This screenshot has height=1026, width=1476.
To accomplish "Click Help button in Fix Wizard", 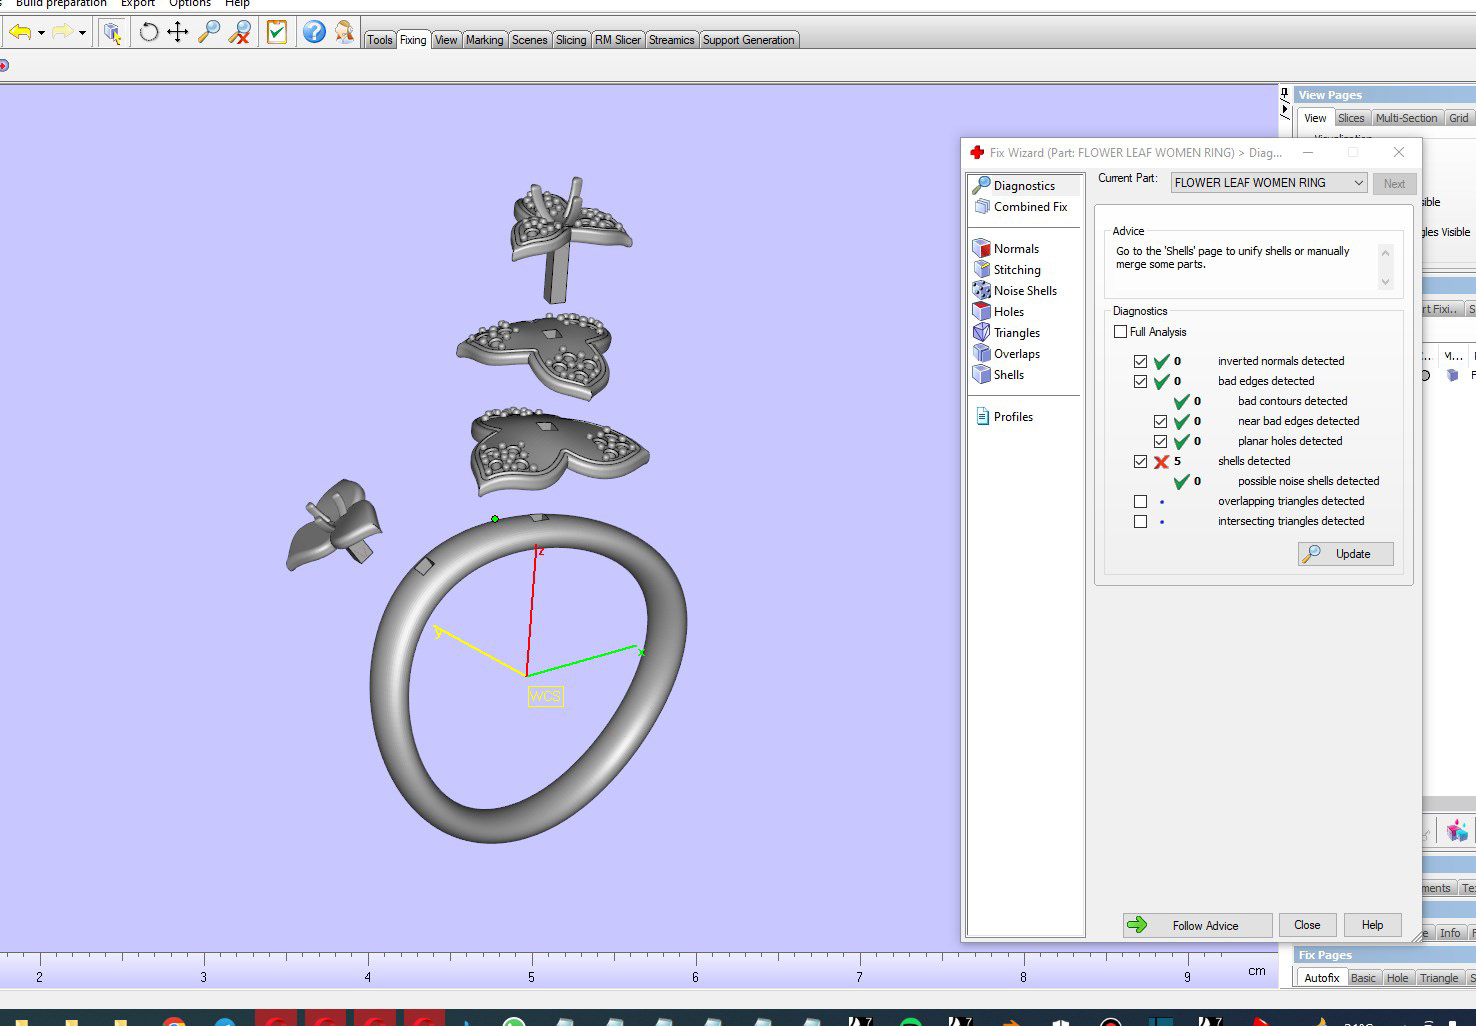I will [x=1372, y=925].
